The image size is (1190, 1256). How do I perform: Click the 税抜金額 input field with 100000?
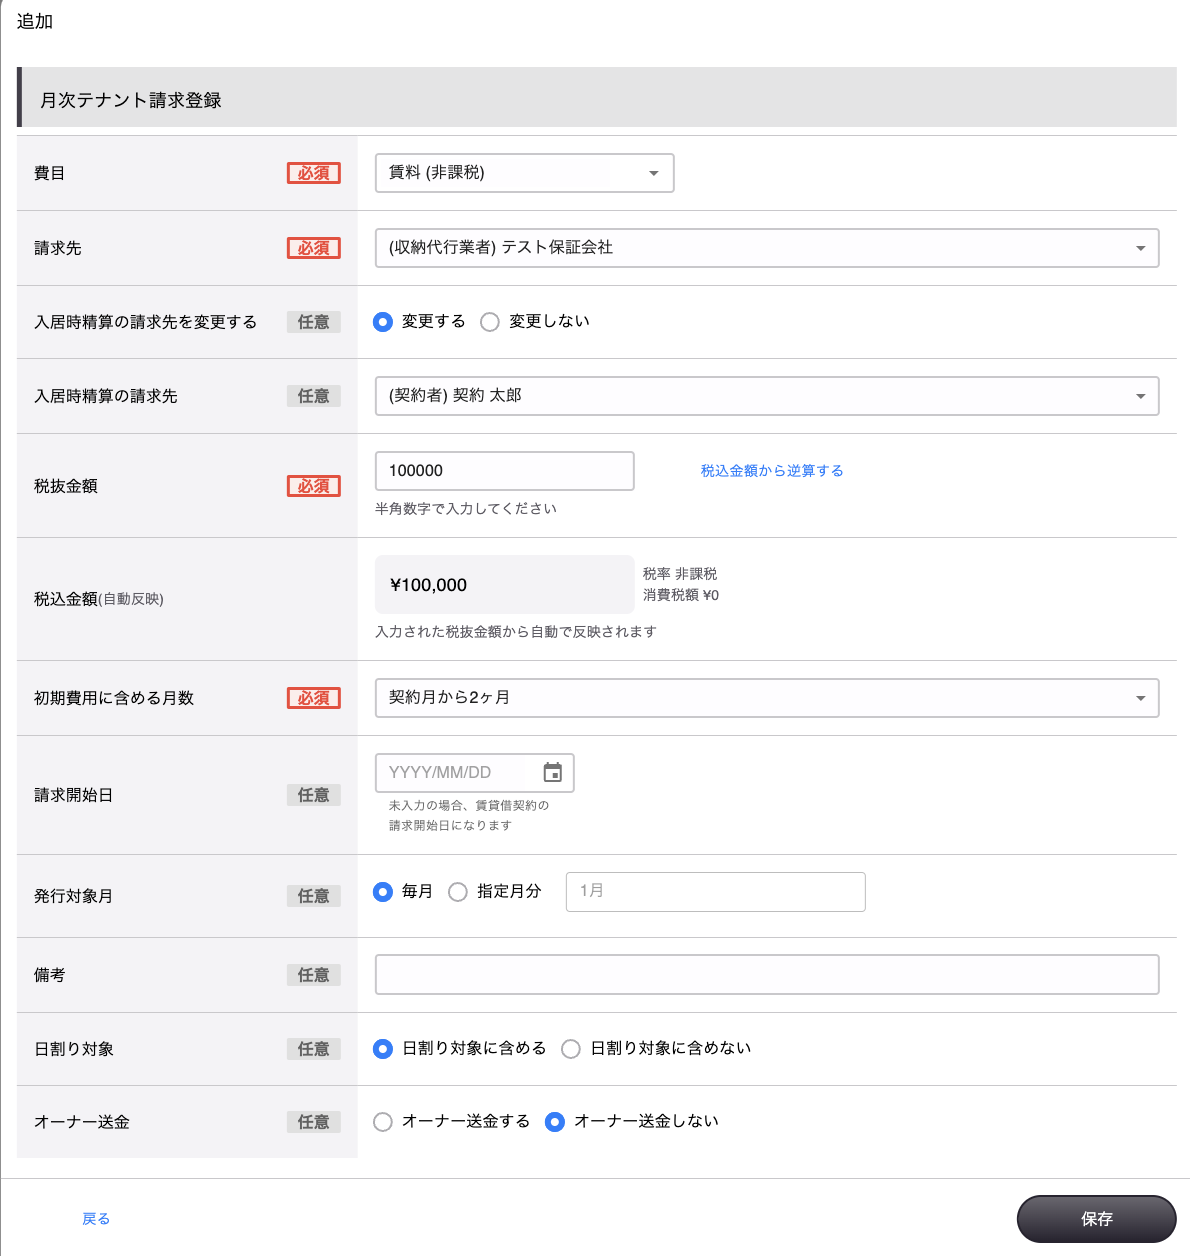(x=504, y=471)
